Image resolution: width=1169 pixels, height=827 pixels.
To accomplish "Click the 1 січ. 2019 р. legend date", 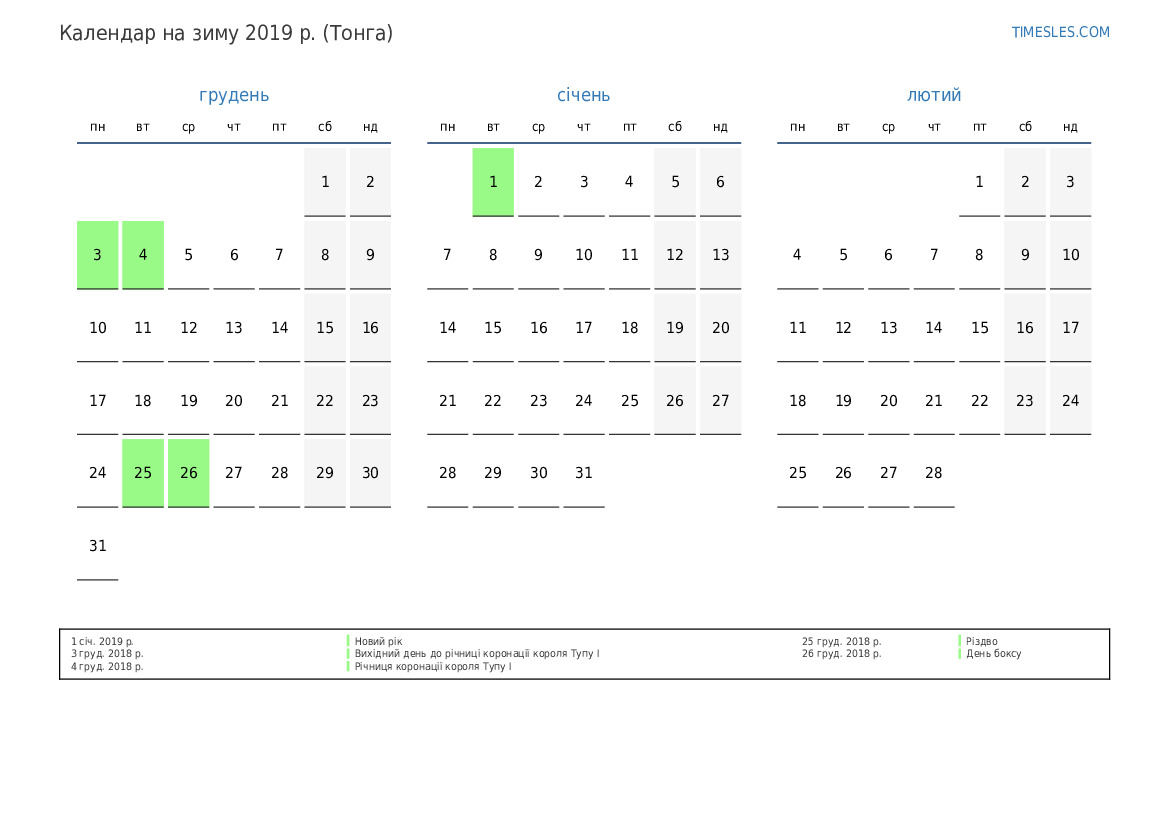I will coord(102,642).
